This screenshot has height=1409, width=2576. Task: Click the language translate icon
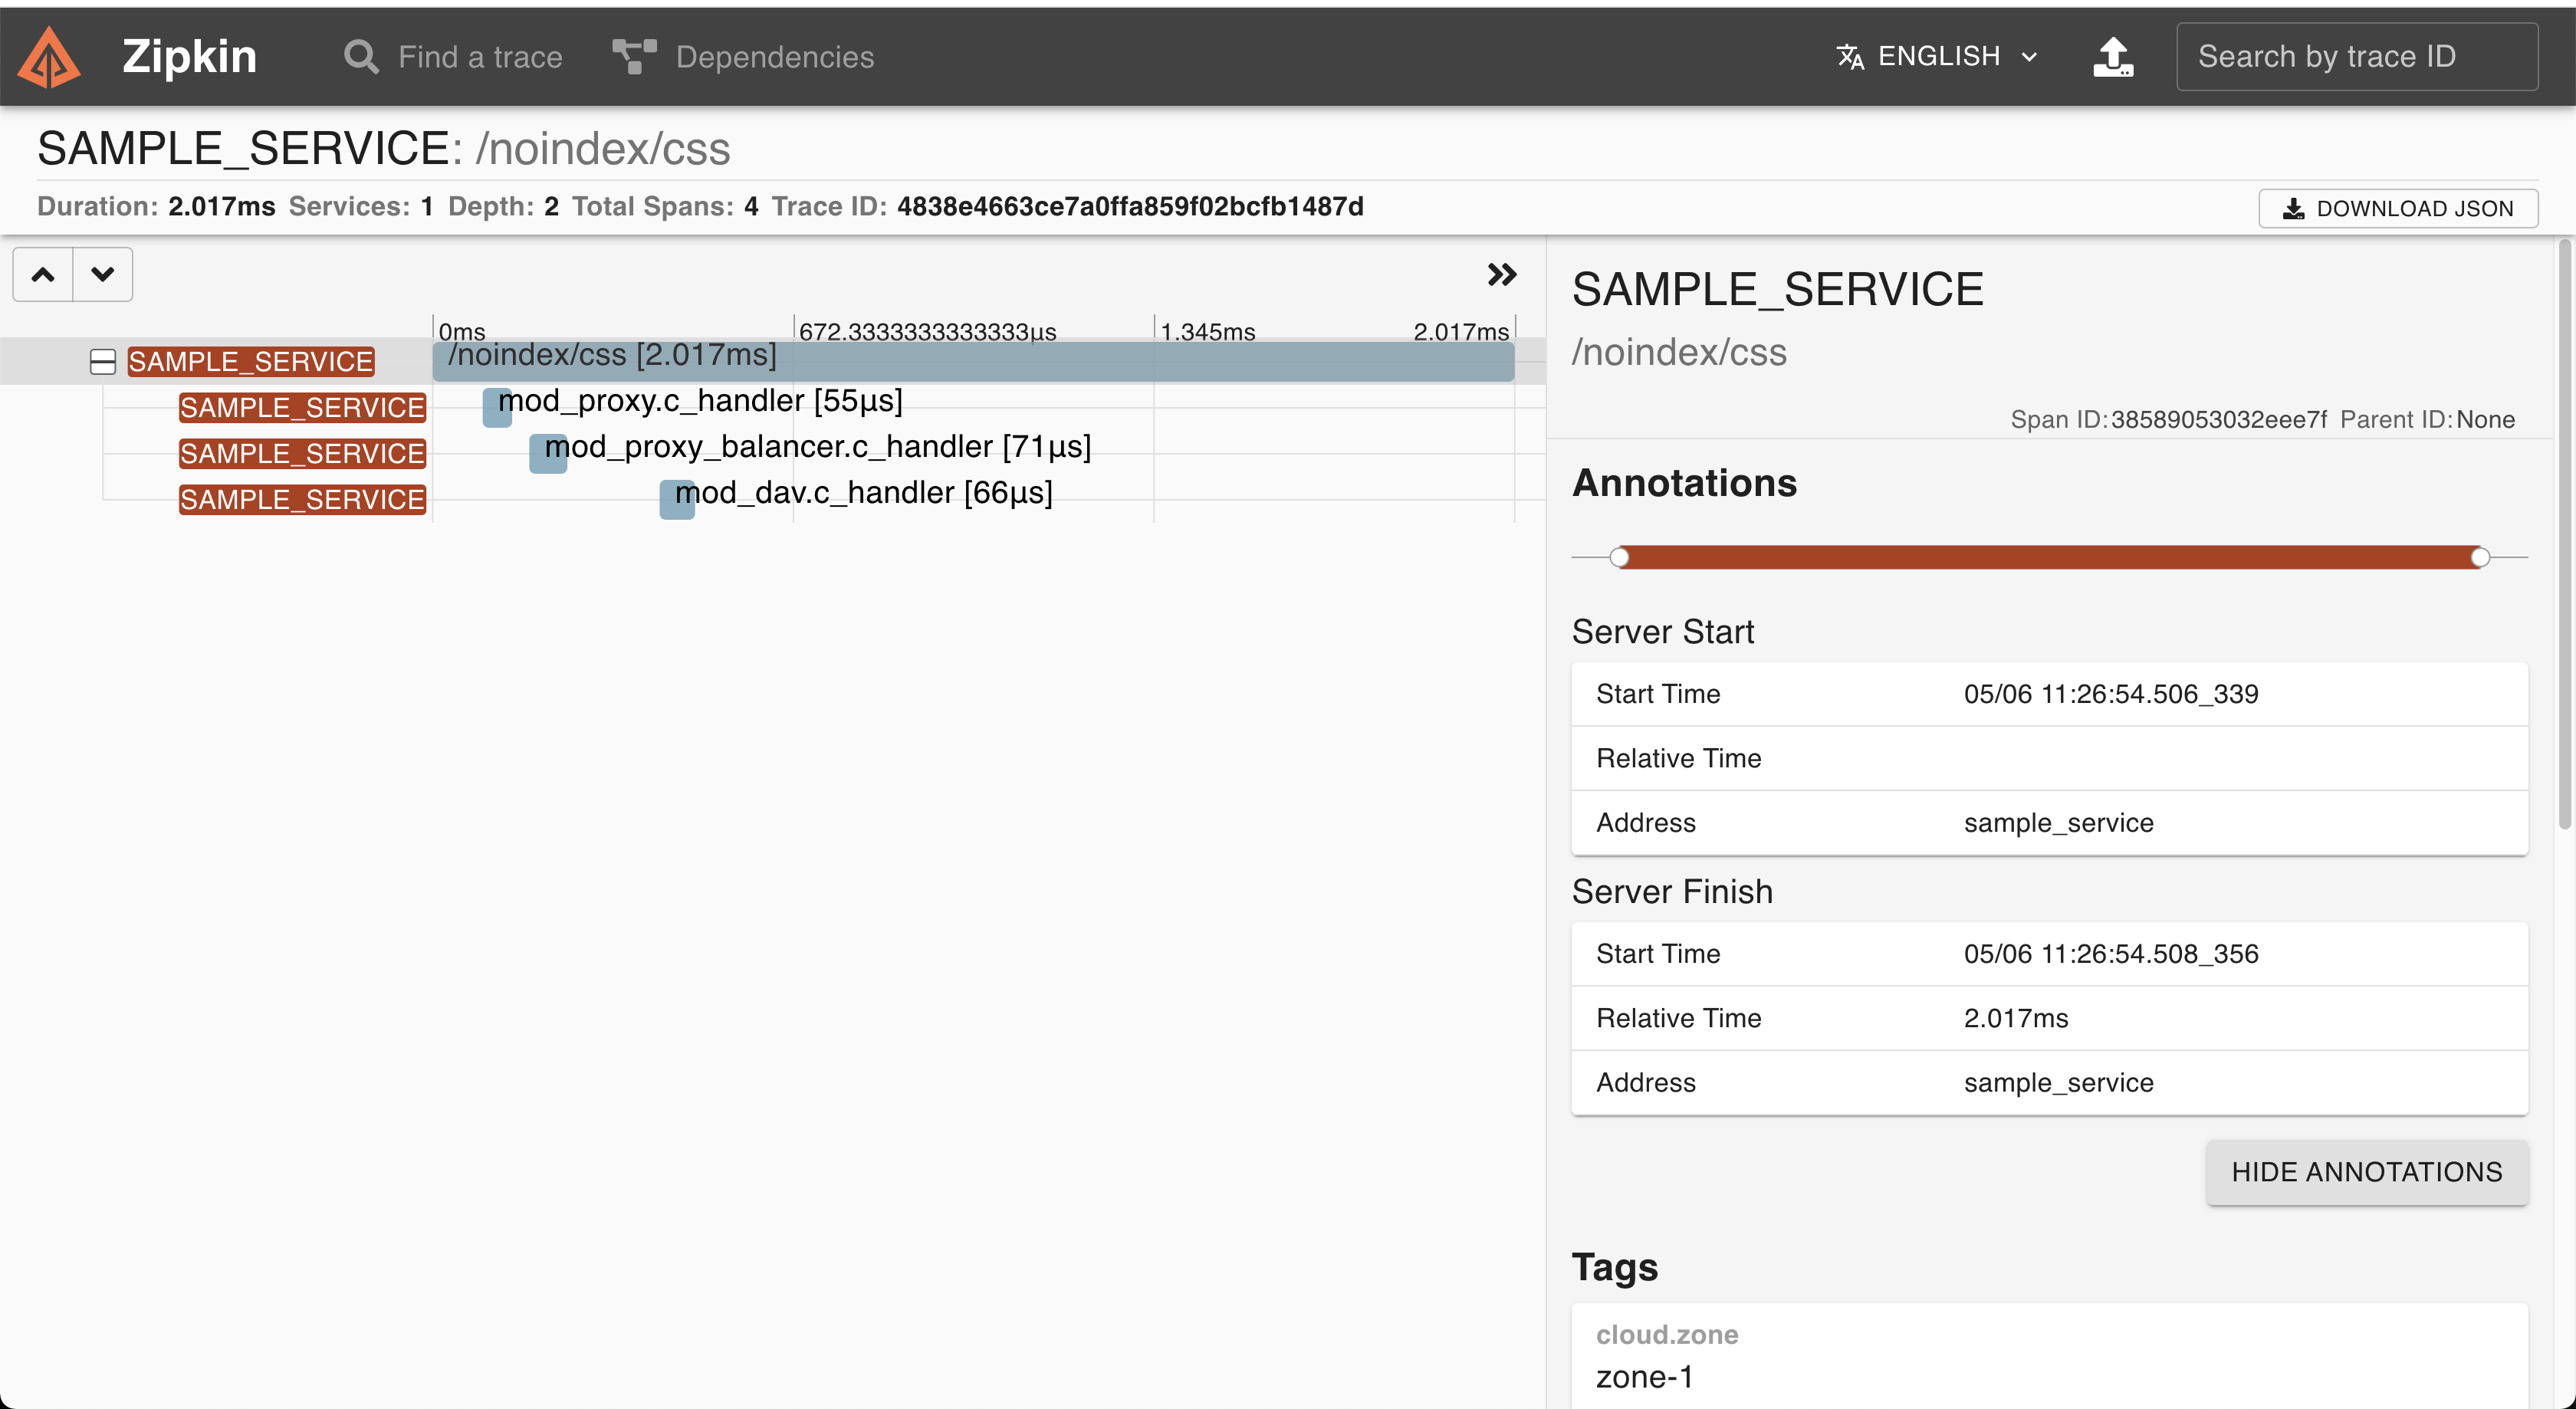pyautogui.click(x=1851, y=56)
